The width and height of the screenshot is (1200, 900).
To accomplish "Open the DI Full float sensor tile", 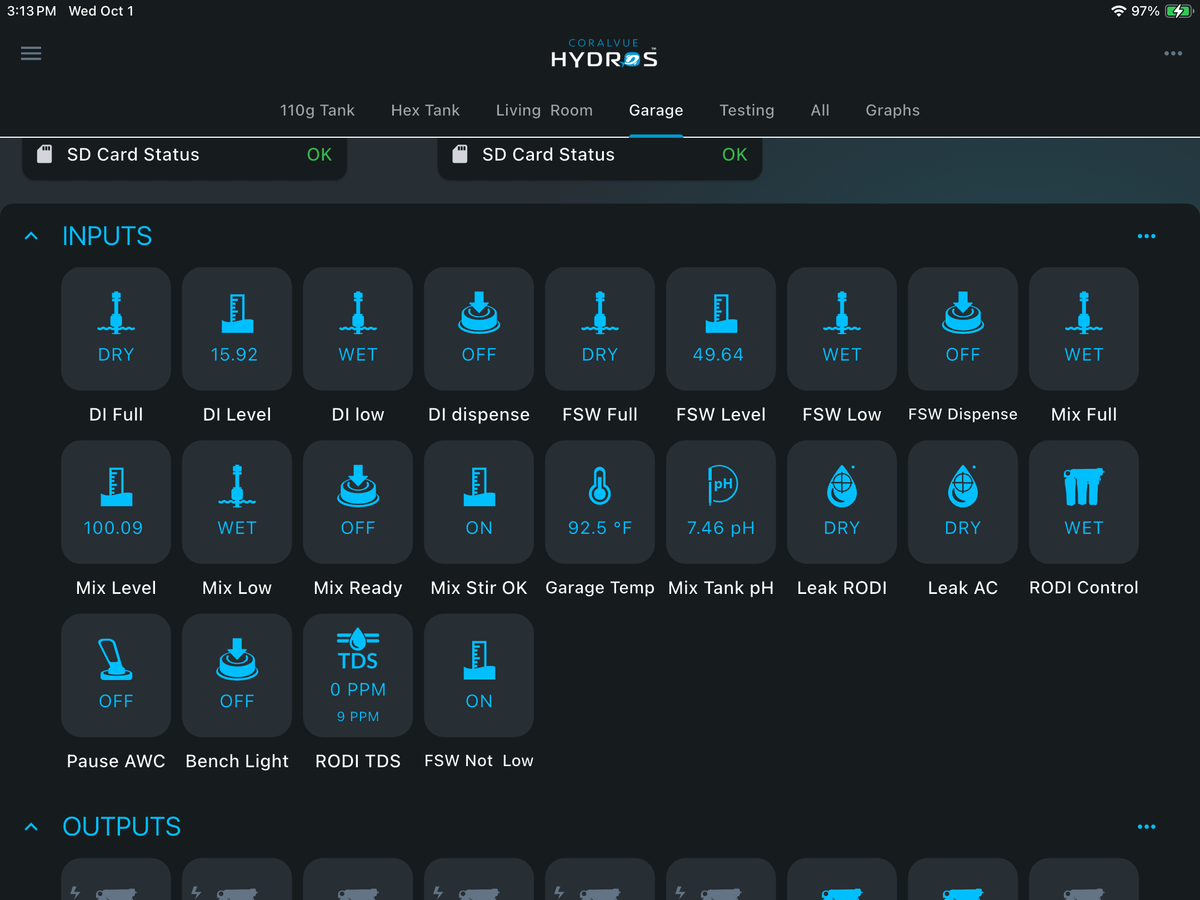I will (116, 328).
